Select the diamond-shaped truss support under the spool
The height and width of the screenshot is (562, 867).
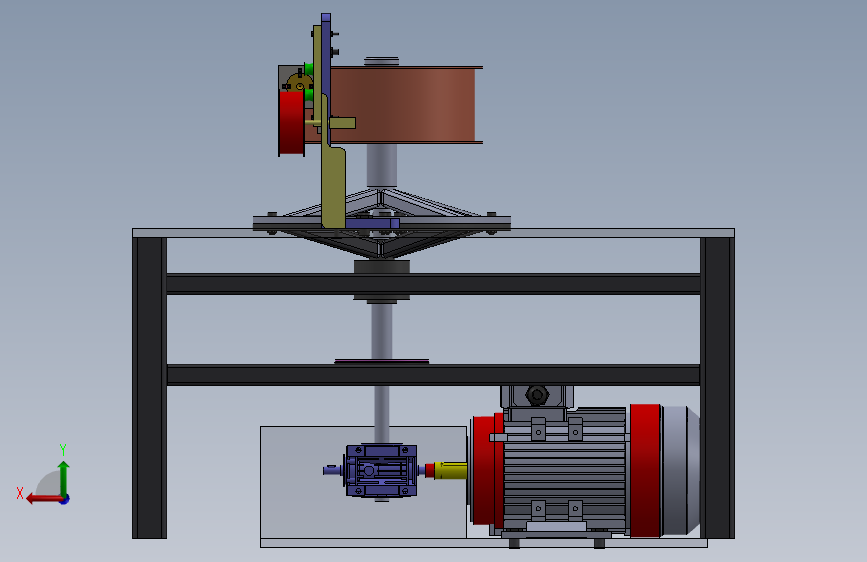tap(382, 223)
